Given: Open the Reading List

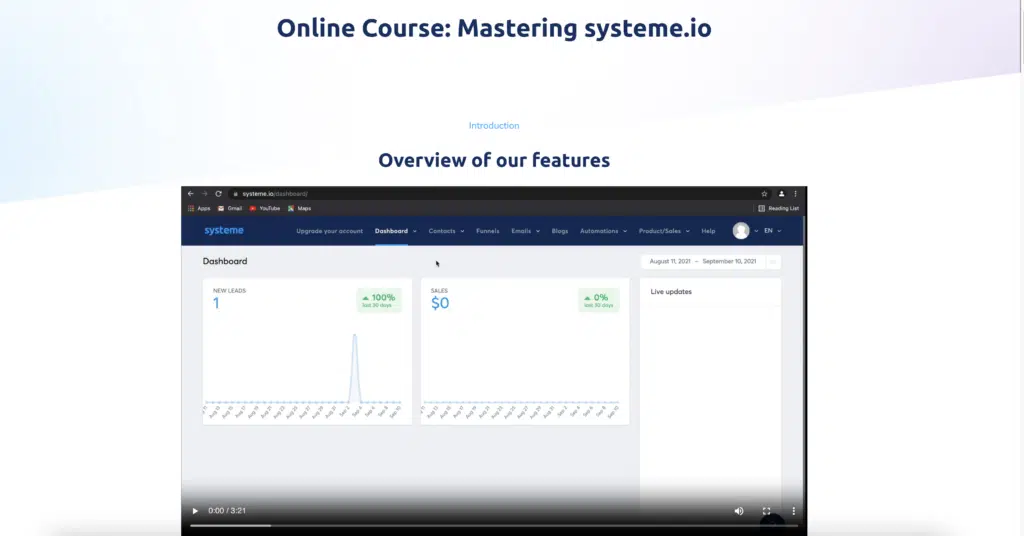Looking at the screenshot, I should tap(779, 208).
